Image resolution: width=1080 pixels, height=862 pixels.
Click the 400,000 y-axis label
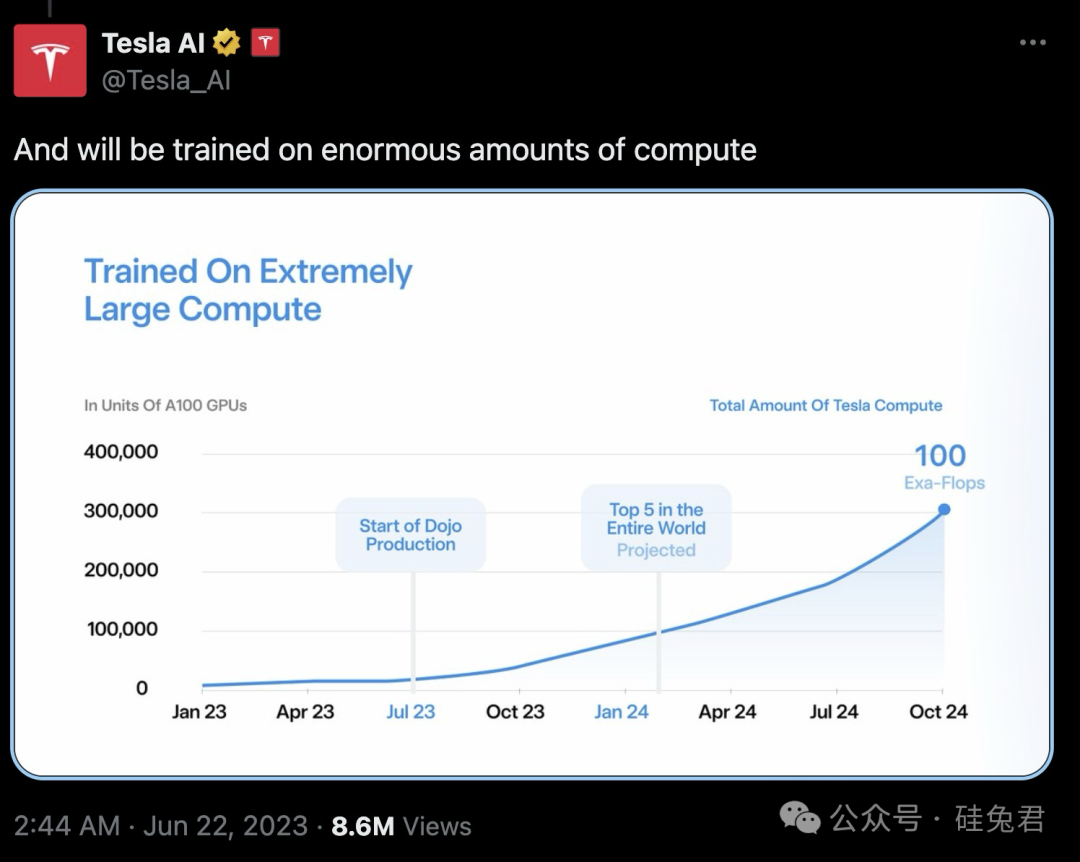coord(120,452)
